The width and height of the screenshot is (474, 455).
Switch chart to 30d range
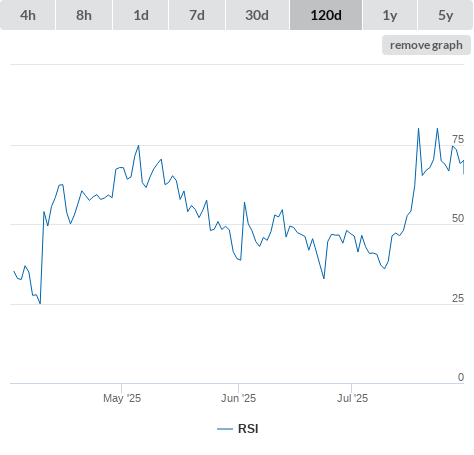pos(257,15)
